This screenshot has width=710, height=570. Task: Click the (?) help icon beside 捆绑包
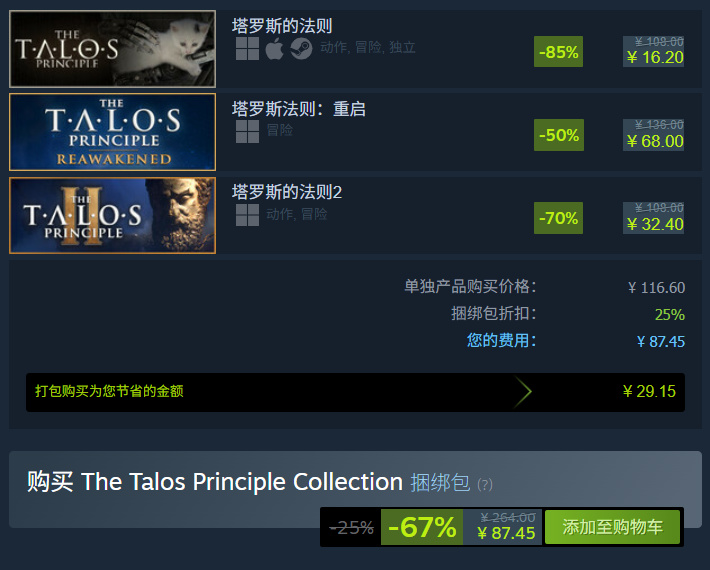pos(485,485)
